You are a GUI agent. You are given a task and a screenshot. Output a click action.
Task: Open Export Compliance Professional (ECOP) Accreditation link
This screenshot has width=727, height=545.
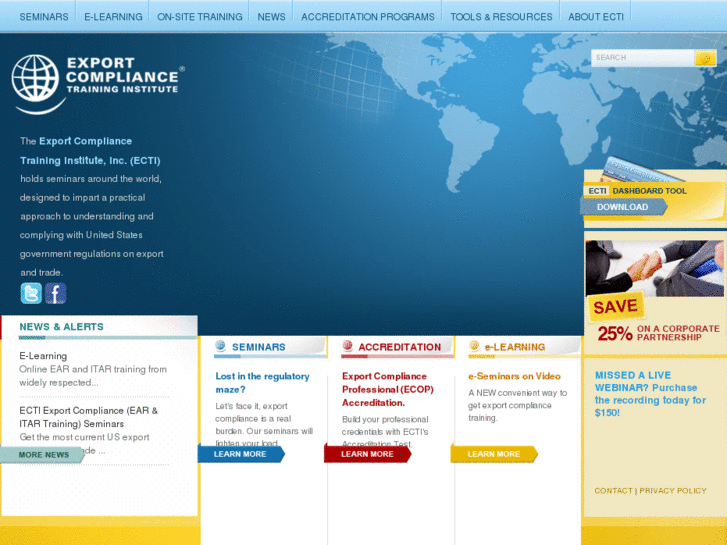coord(388,389)
